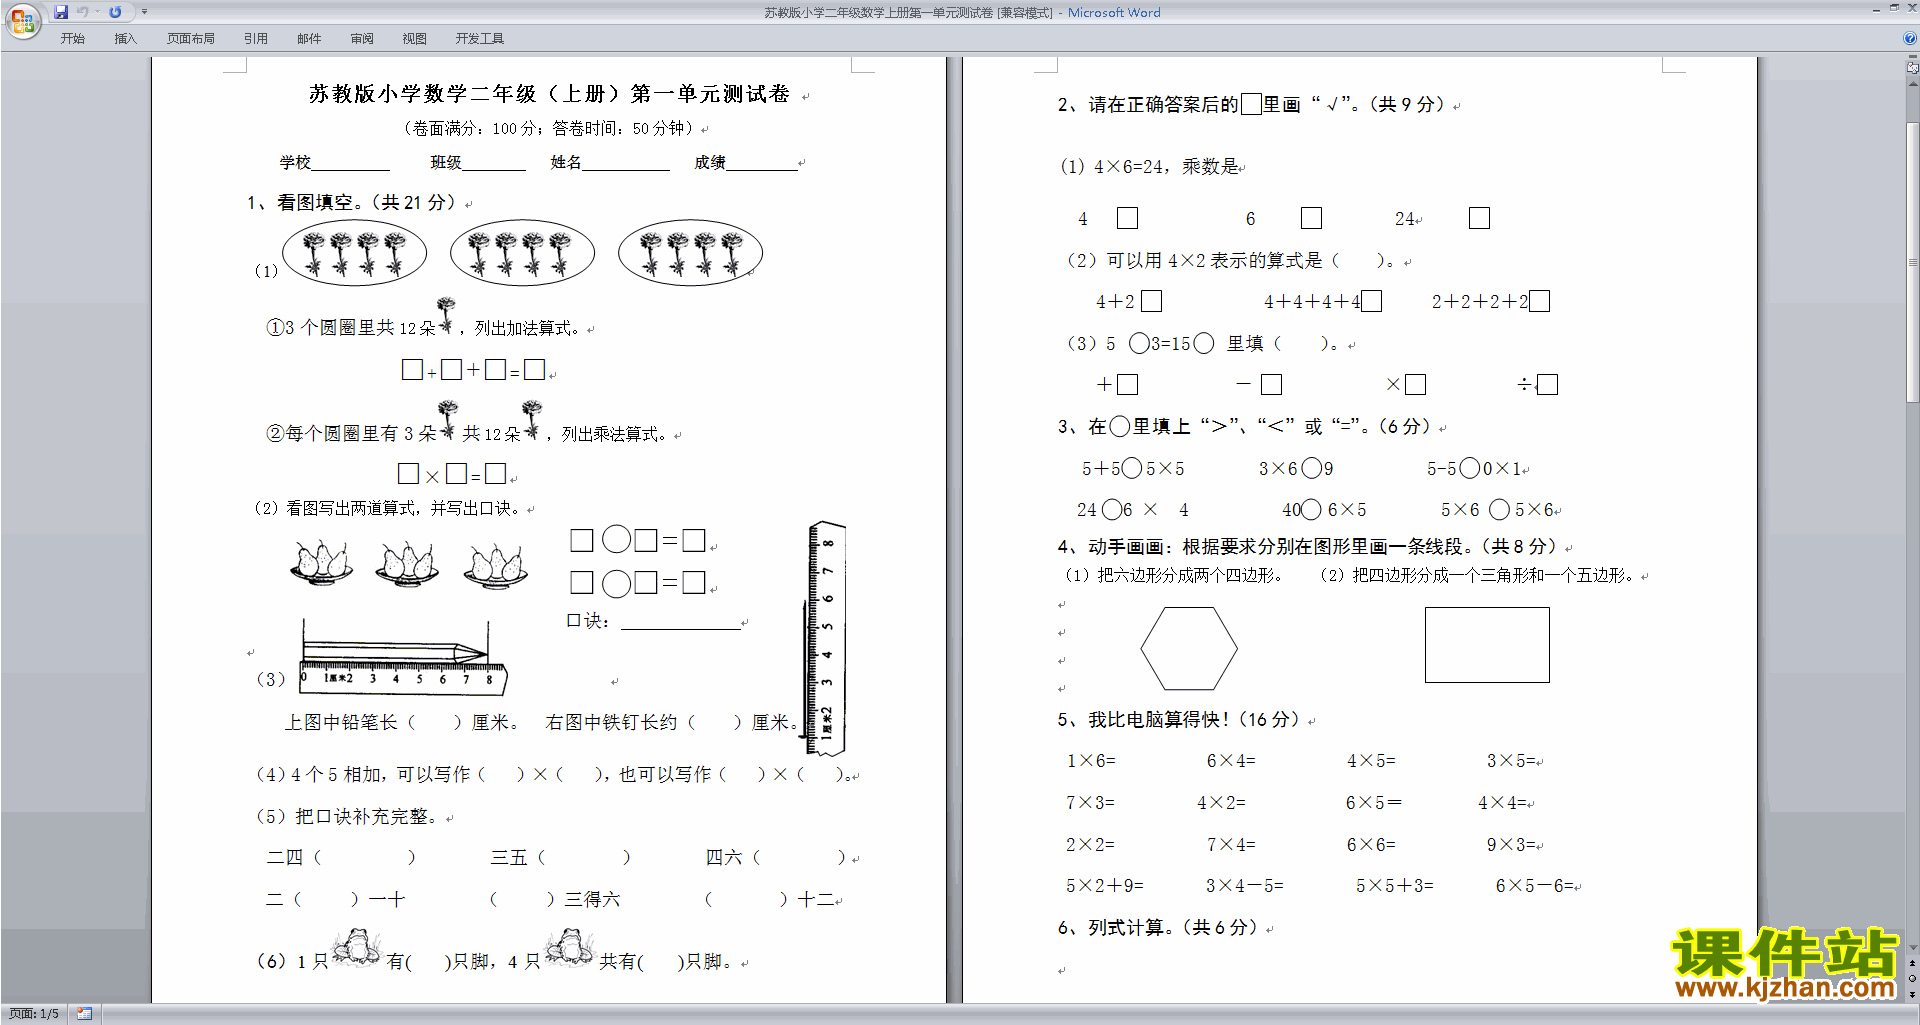Click the circle between 3×6 and 9
This screenshot has width=1920, height=1025.
[x=1311, y=468]
